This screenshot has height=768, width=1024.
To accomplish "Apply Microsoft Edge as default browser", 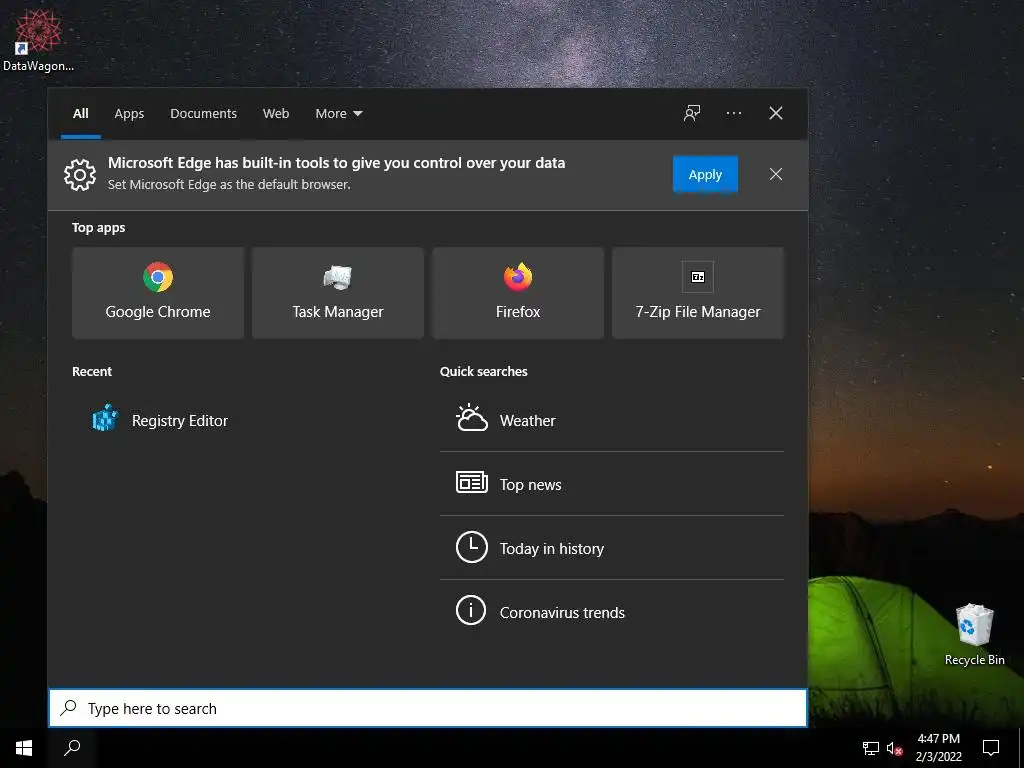I will (705, 174).
